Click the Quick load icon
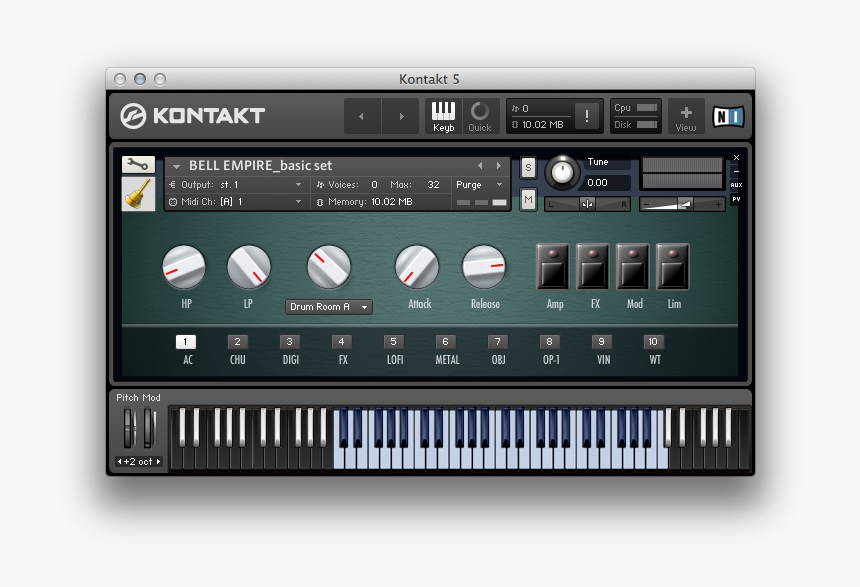860x587 pixels. 480,115
